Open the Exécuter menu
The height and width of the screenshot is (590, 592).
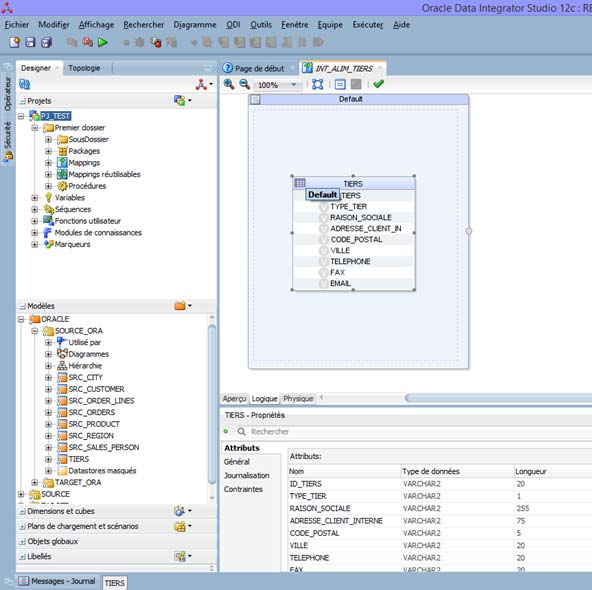pos(367,25)
